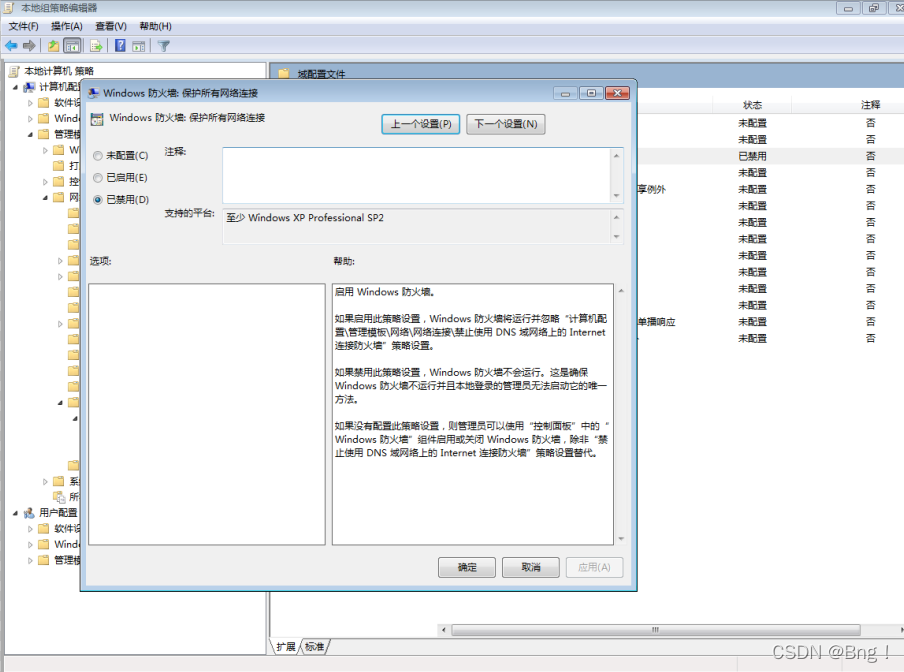Click the Up one level folder icon
This screenshot has height=672, width=904.
click(53, 46)
